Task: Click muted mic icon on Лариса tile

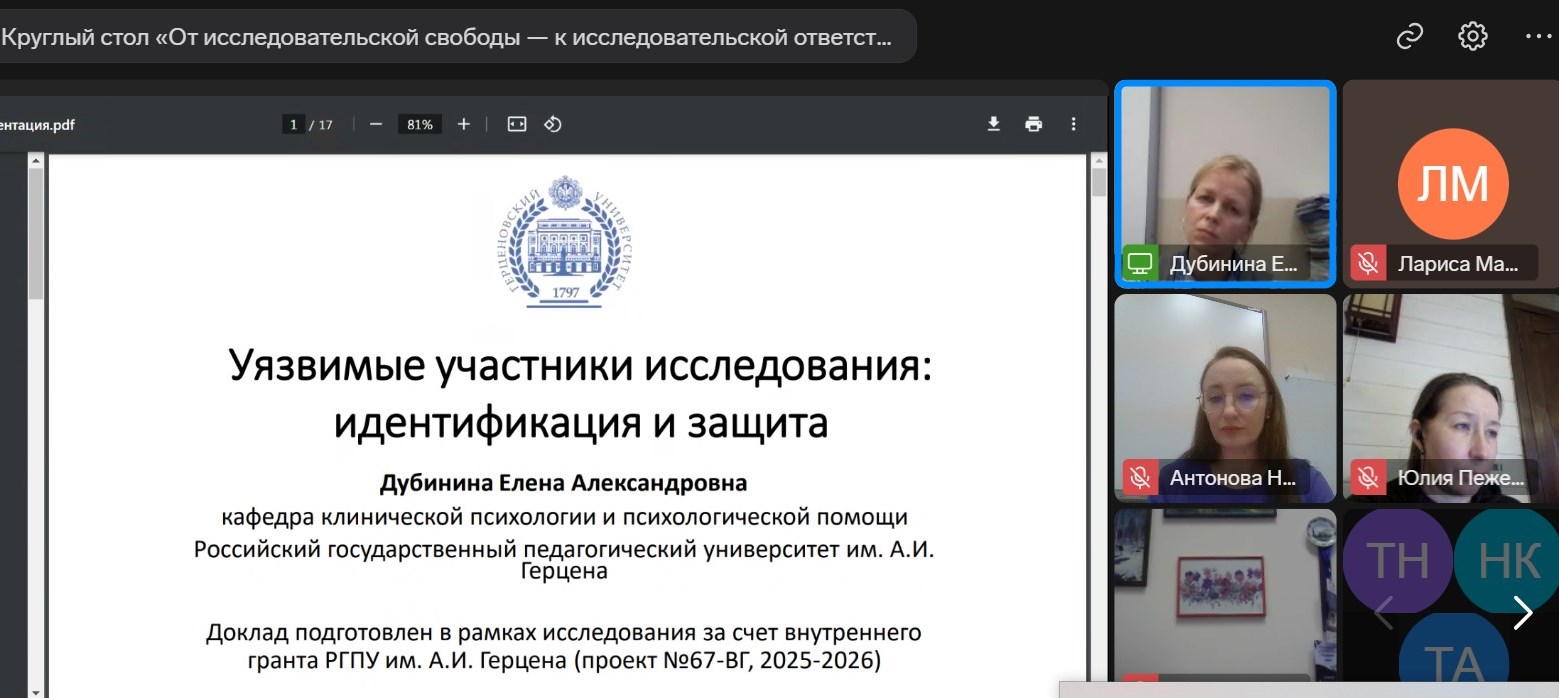Action: pos(1367,264)
